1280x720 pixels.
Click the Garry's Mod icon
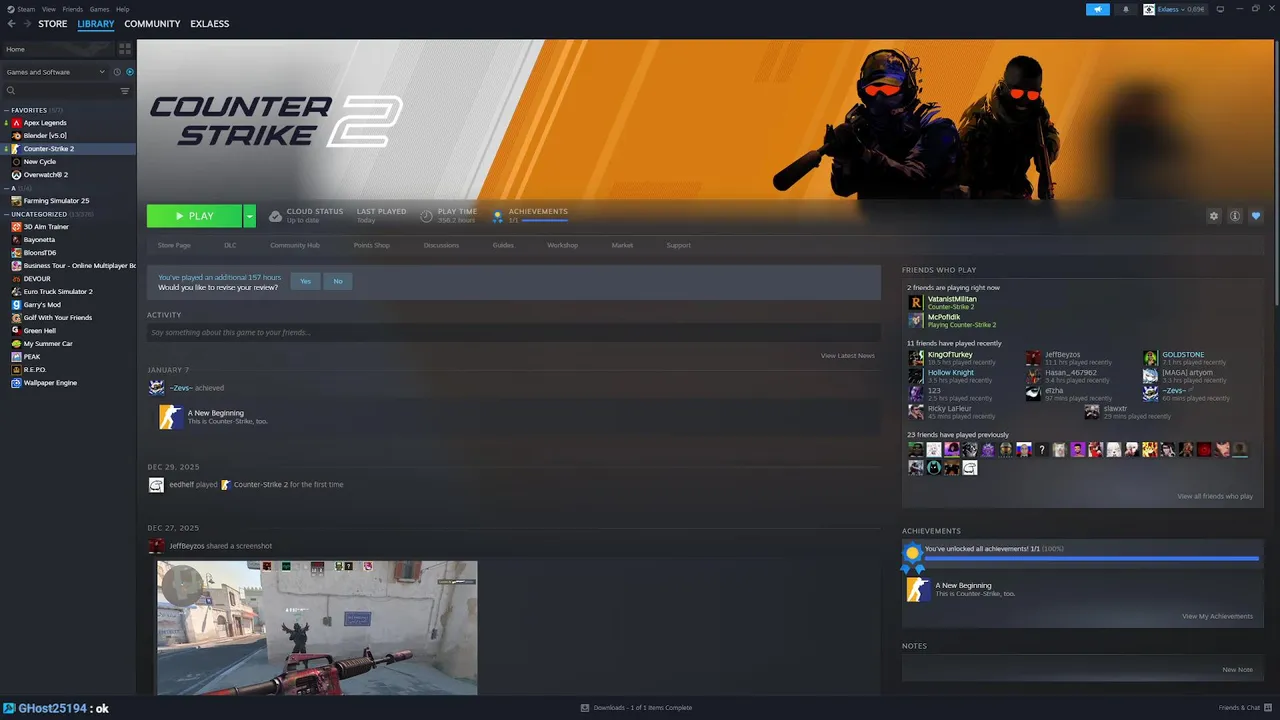click(16, 305)
